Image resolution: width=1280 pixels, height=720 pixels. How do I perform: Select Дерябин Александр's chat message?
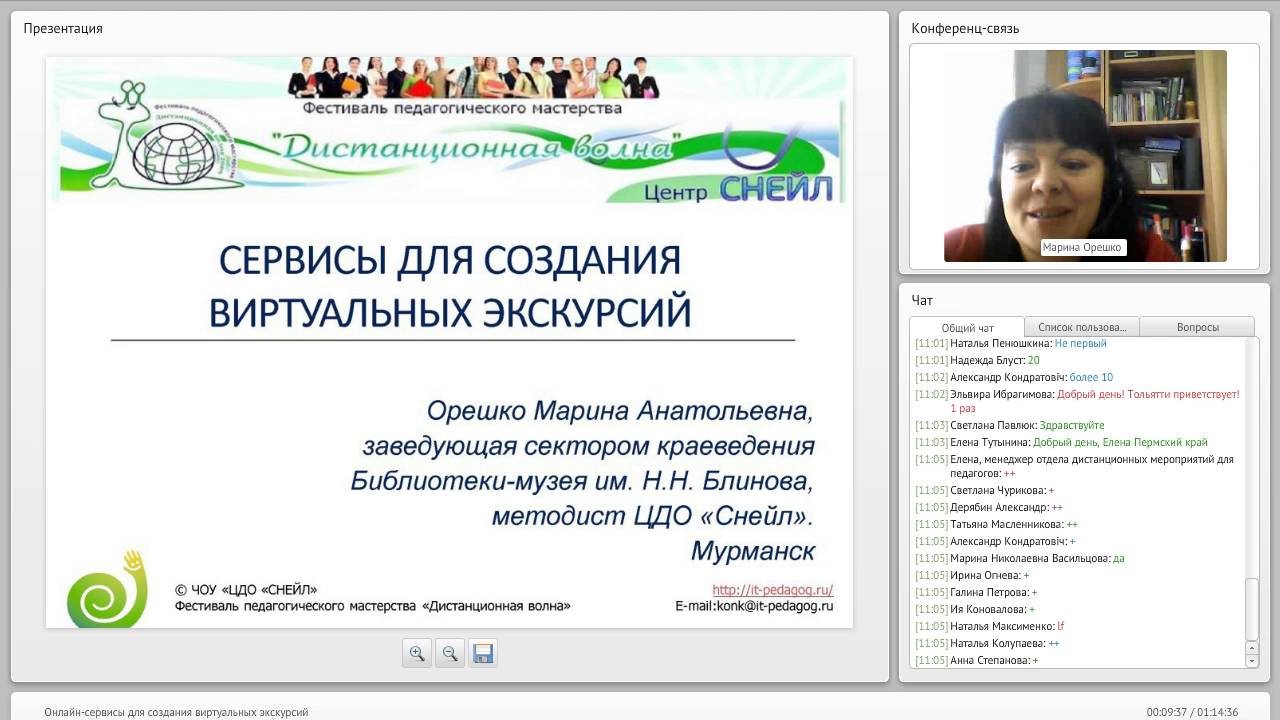pyautogui.click(x=988, y=507)
